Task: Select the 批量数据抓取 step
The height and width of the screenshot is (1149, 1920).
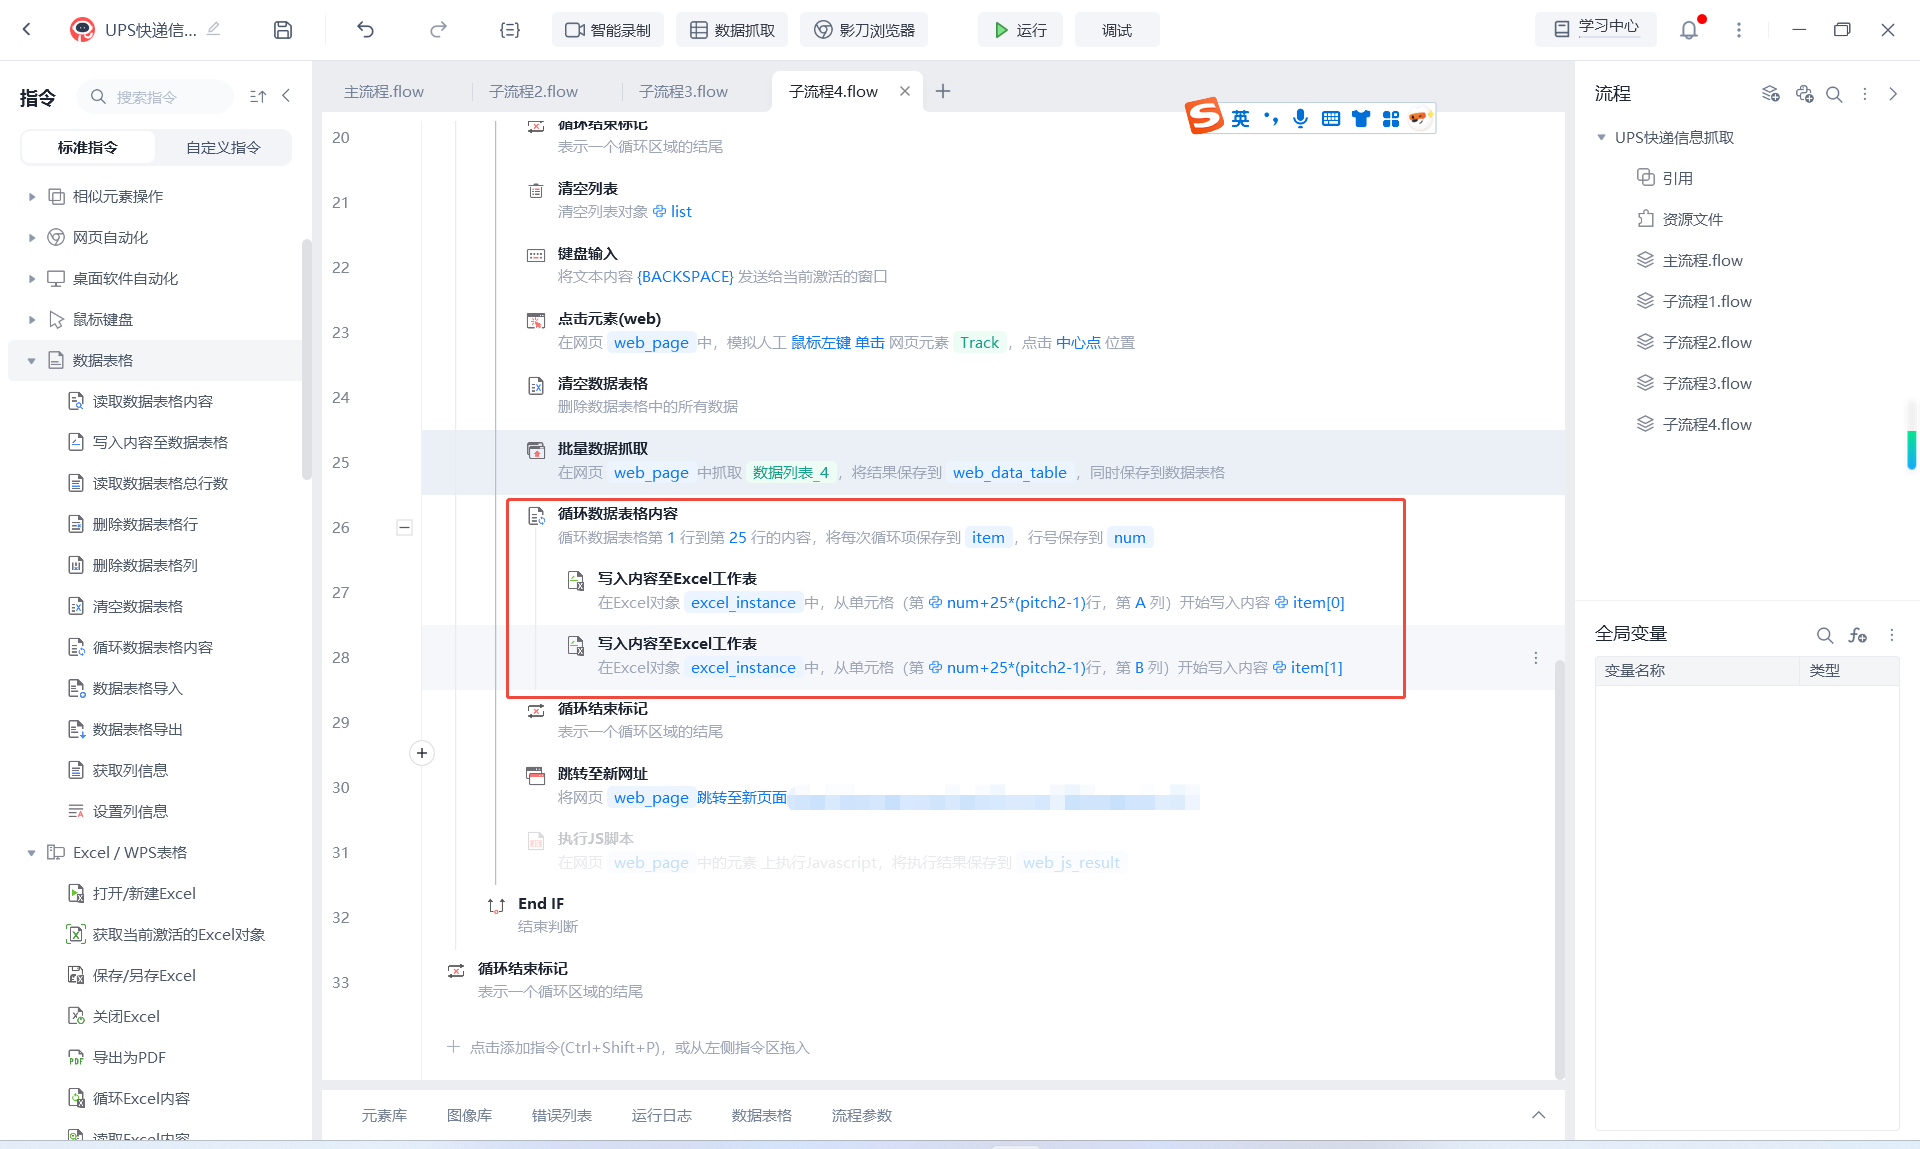Action: point(993,462)
